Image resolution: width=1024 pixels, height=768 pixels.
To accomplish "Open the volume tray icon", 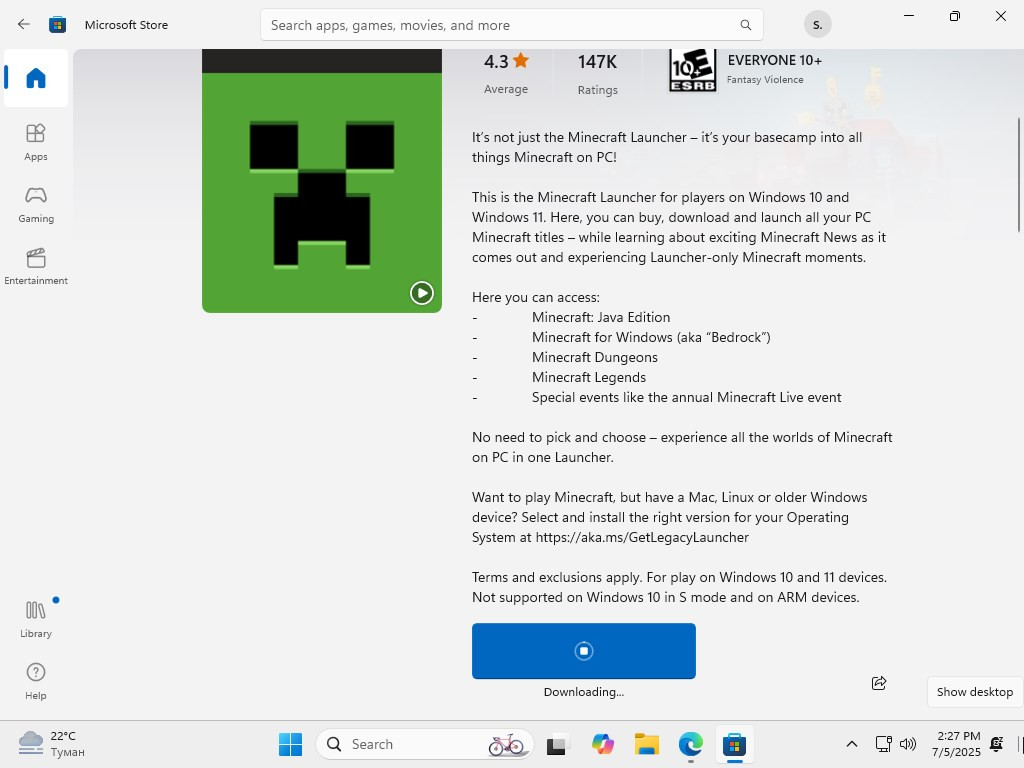I will [908, 744].
